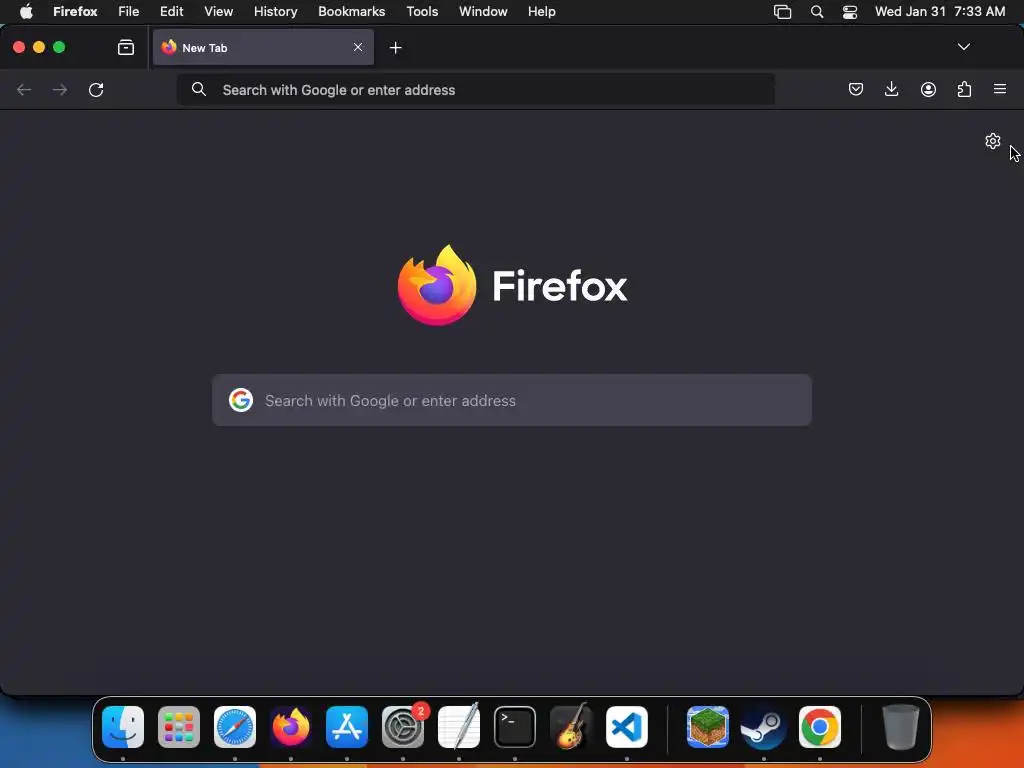Go forward with the forward arrow
The width and height of the screenshot is (1024, 768).
[x=60, y=89]
